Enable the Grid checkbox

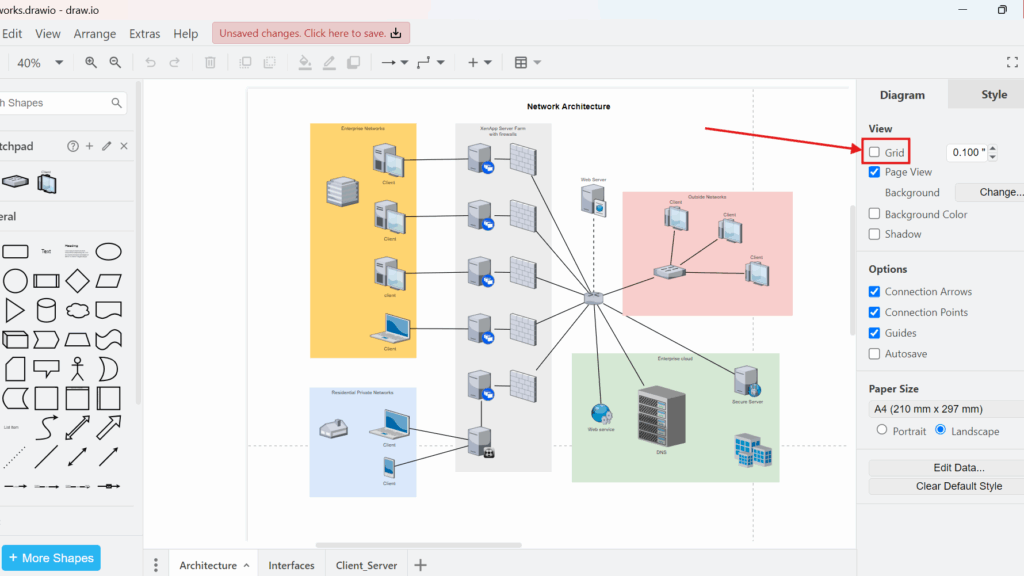coord(875,152)
